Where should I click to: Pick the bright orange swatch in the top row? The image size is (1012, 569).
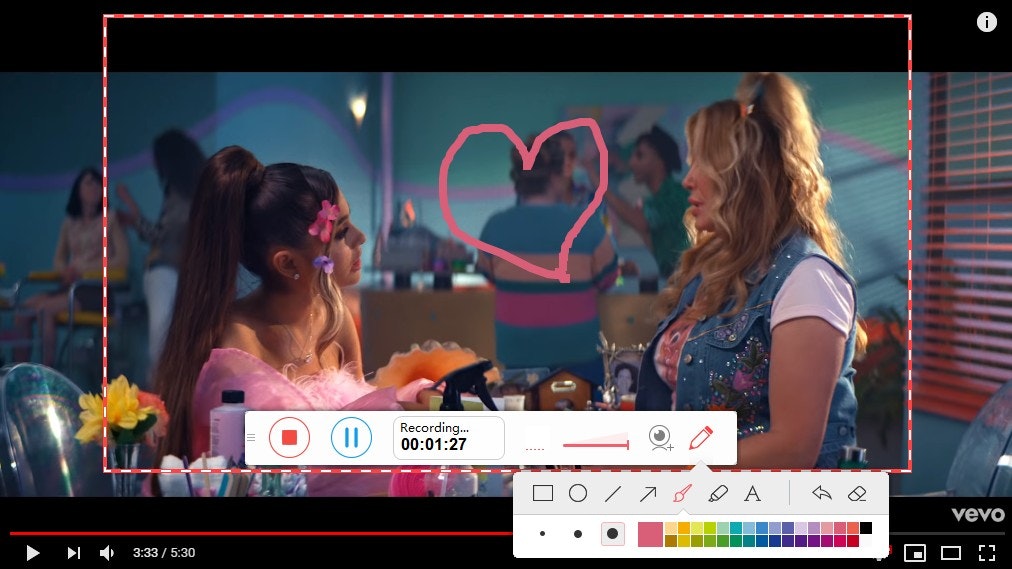[x=684, y=528]
